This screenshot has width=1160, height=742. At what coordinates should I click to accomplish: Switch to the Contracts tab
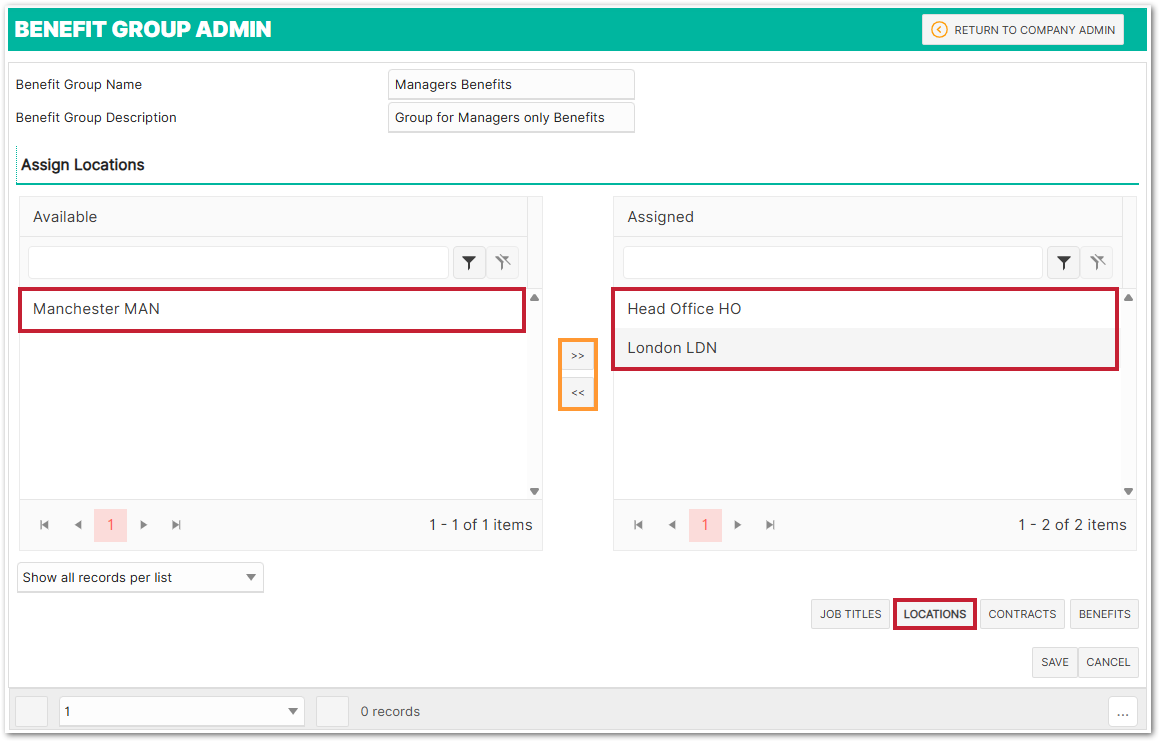(1022, 614)
